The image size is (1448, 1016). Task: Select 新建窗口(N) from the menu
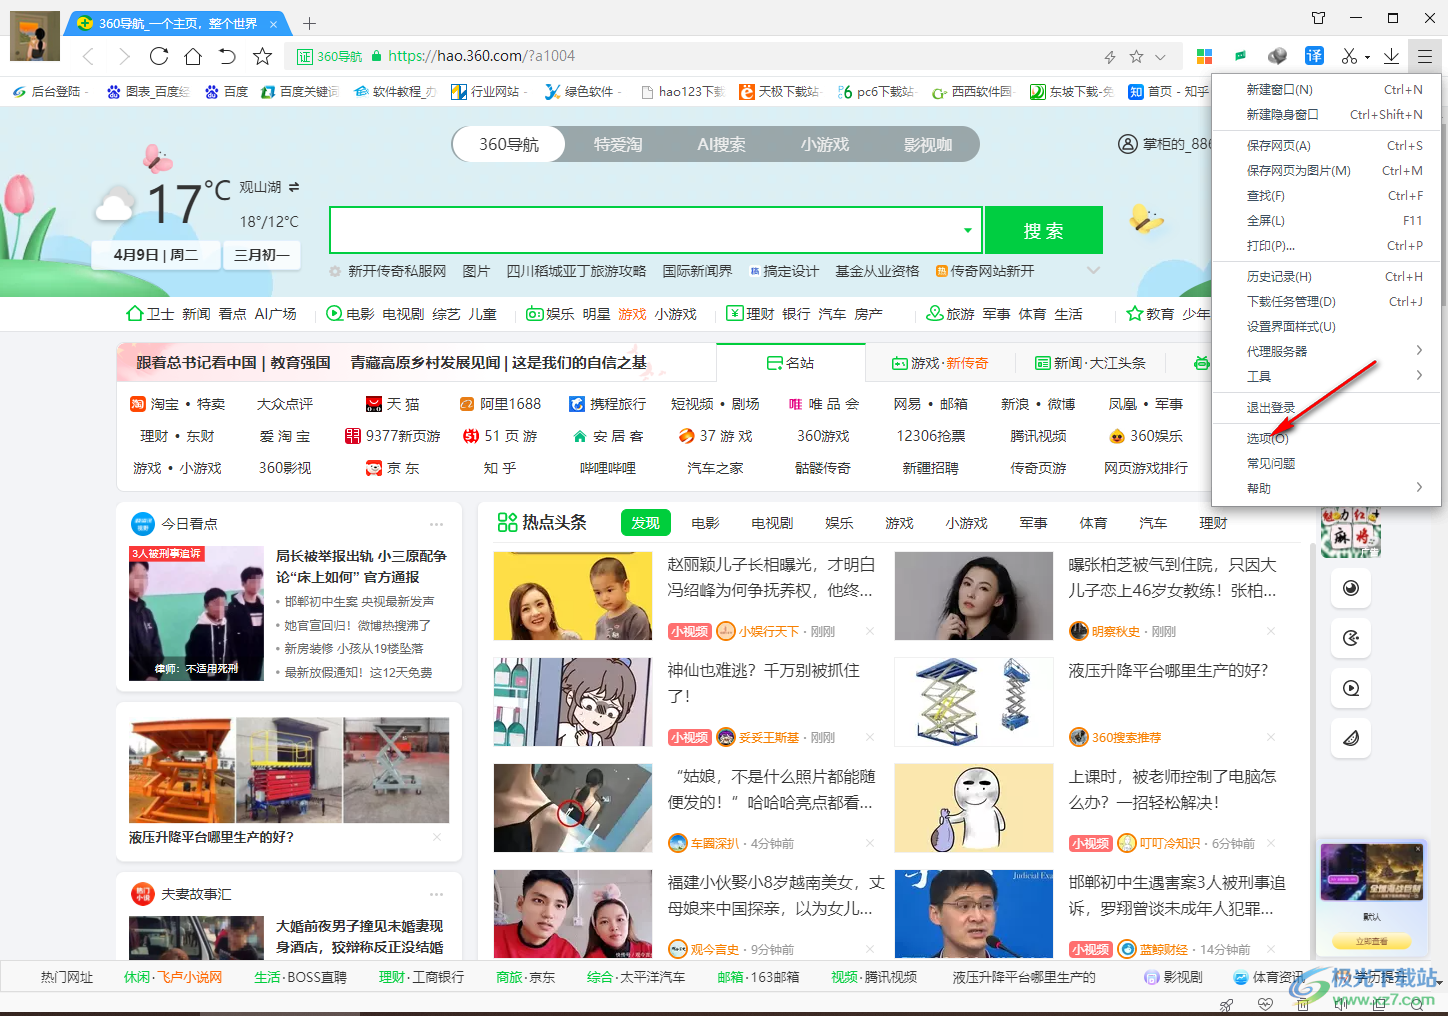(x=1326, y=90)
